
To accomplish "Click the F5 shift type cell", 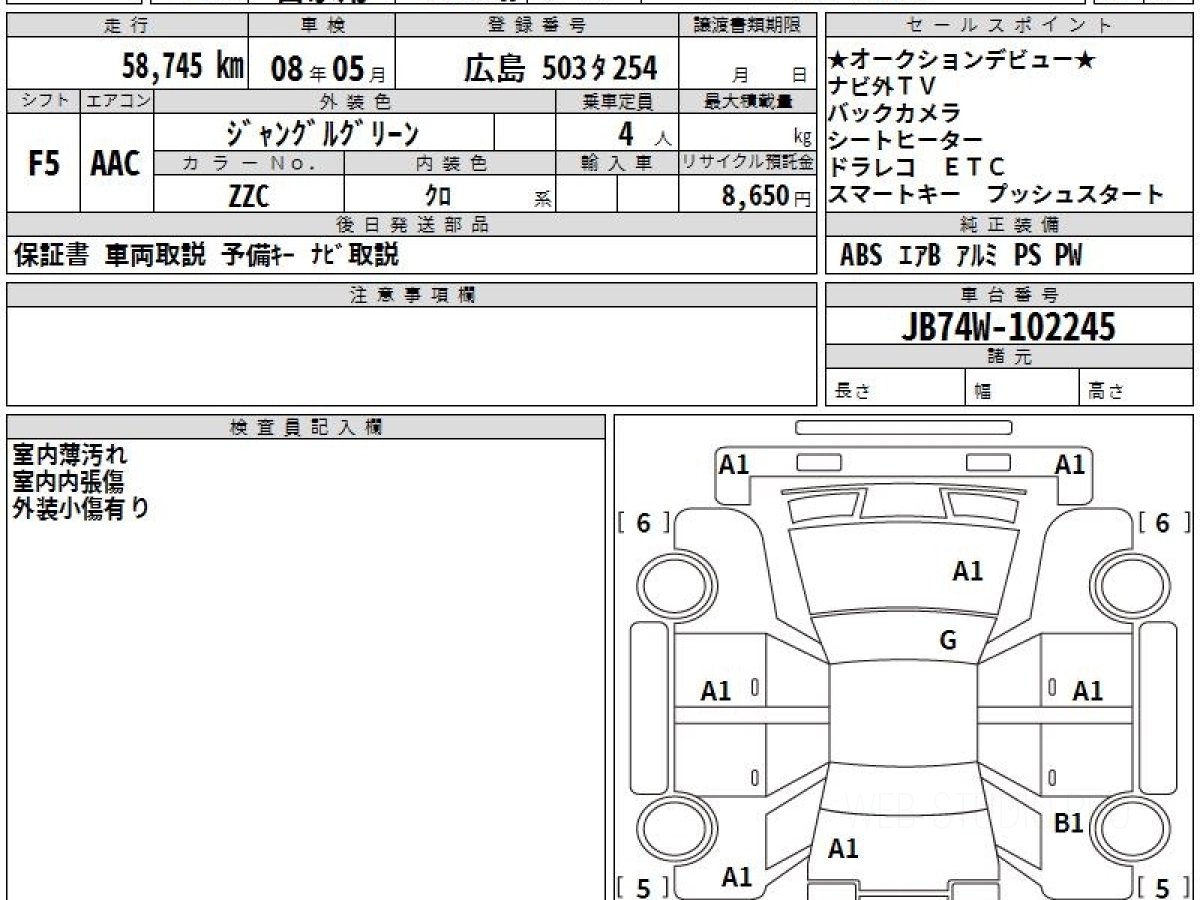I will pyautogui.click(x=43, y=164).
